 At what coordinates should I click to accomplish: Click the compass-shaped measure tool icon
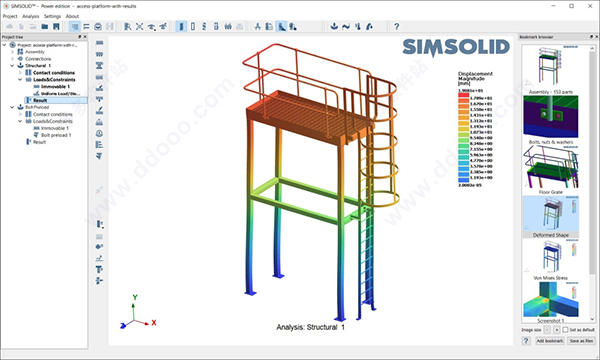click(258, 26)
